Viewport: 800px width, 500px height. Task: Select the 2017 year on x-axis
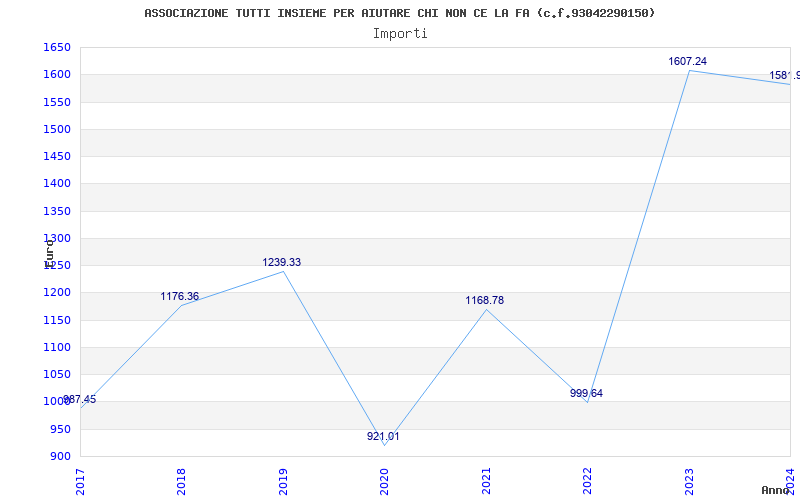pyautogui.click(x=81, y=480)
